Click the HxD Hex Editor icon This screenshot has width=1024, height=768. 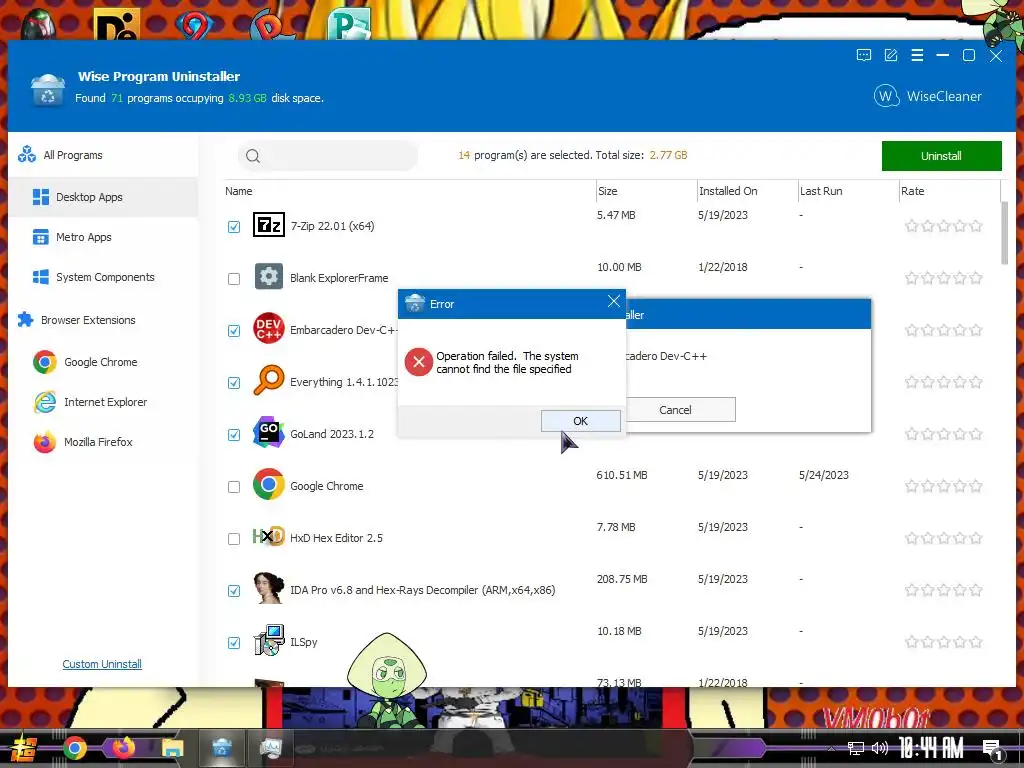pos(268,536)
